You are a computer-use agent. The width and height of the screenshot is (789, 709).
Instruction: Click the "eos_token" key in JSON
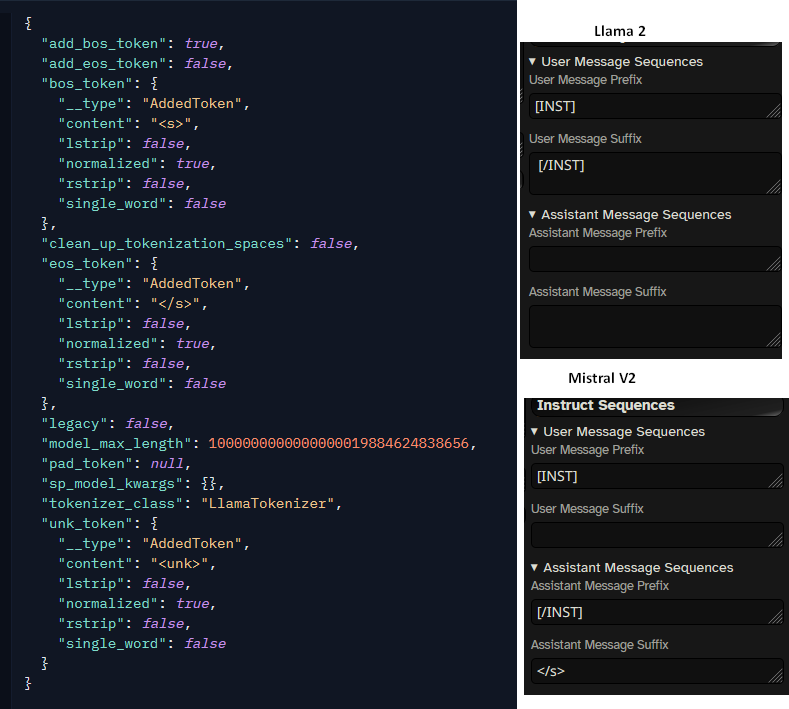[87, 264]
